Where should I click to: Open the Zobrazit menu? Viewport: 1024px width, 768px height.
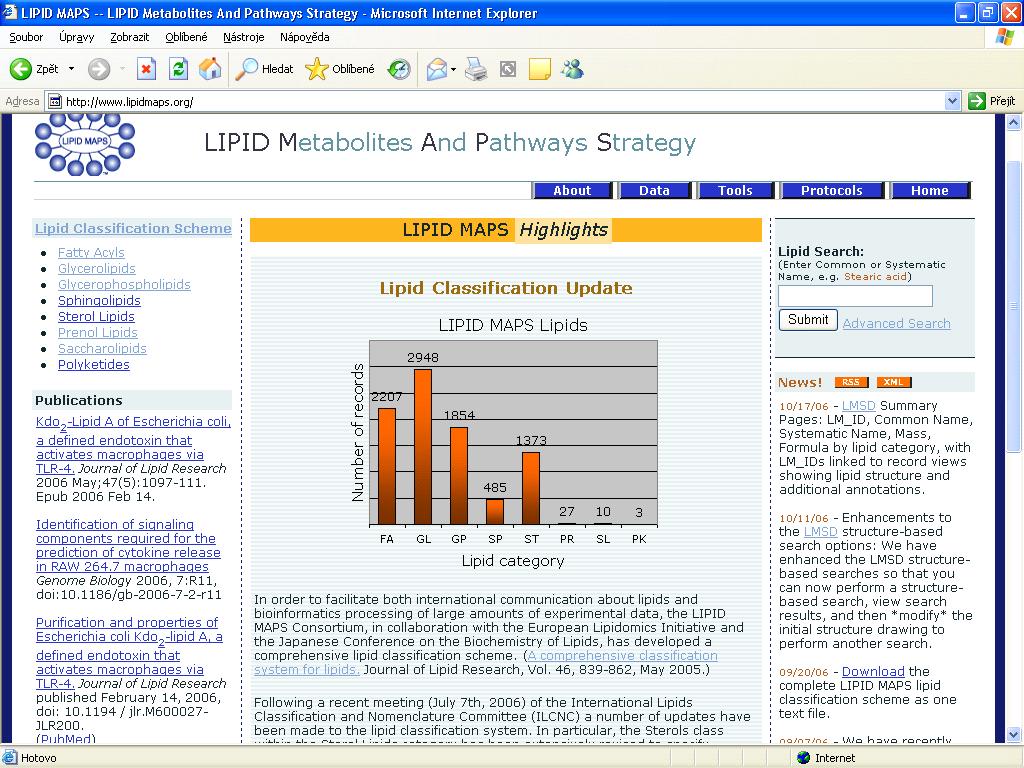pos(129,37)
